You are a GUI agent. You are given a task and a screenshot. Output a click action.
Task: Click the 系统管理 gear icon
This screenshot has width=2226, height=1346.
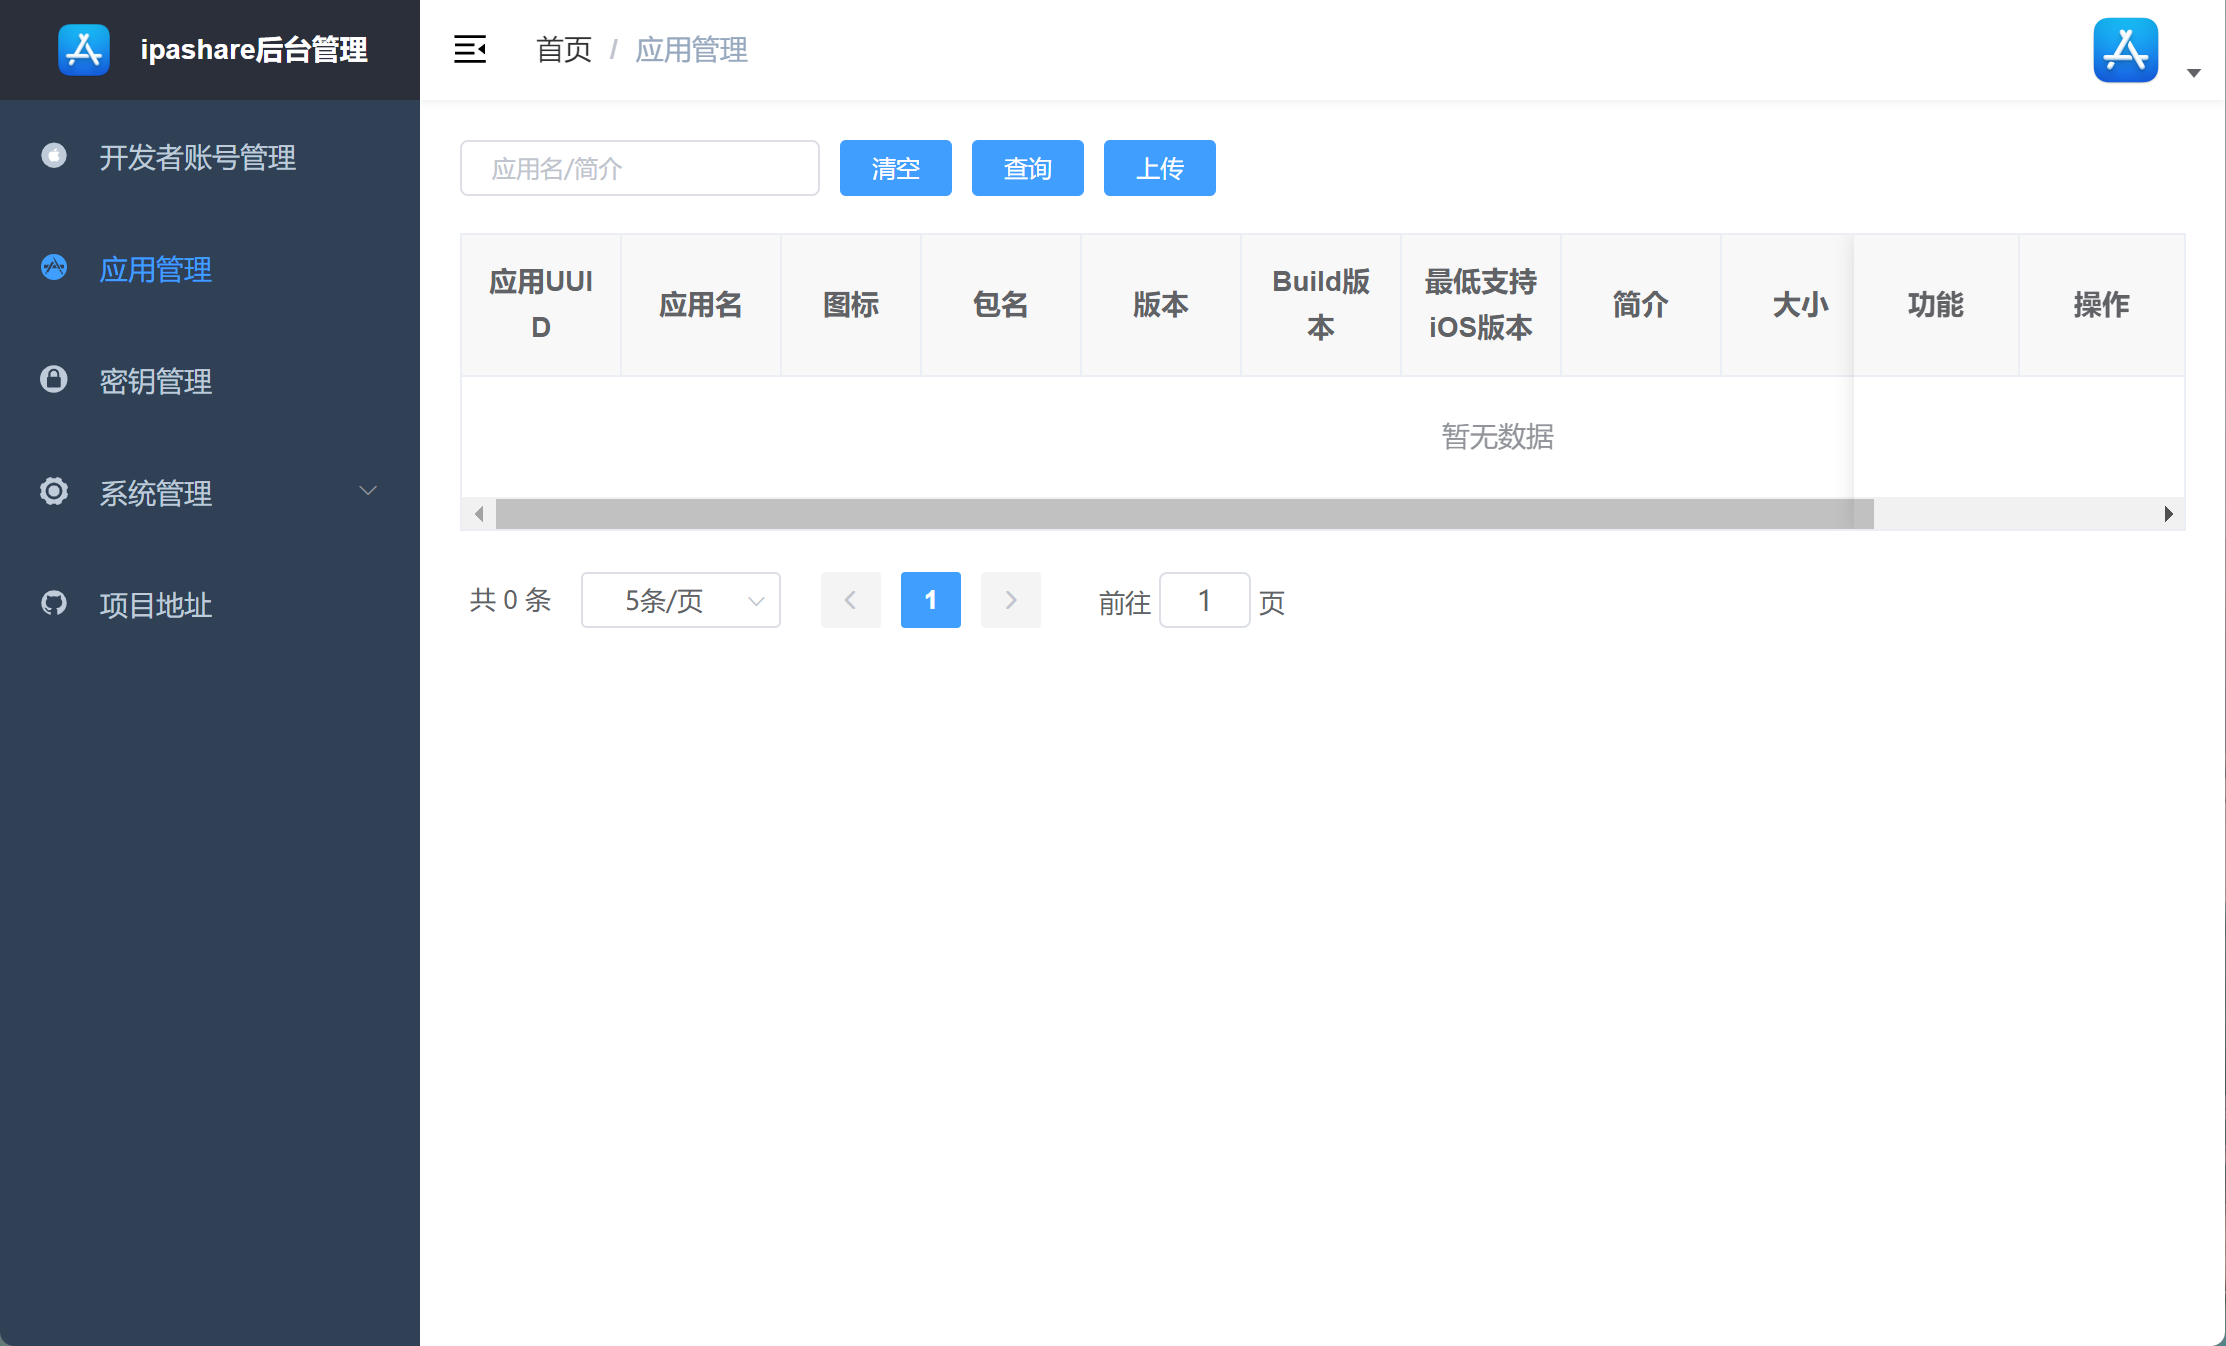pyautogui.click(x=54, y=492)
